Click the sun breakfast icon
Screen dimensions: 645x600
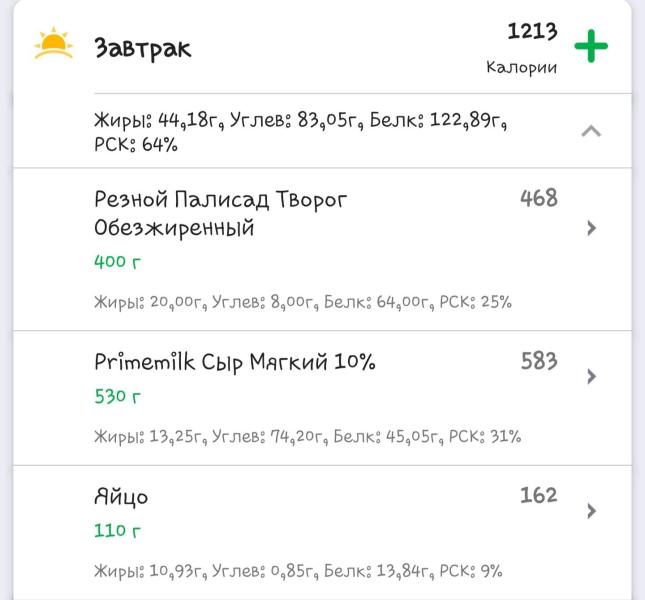53,43
